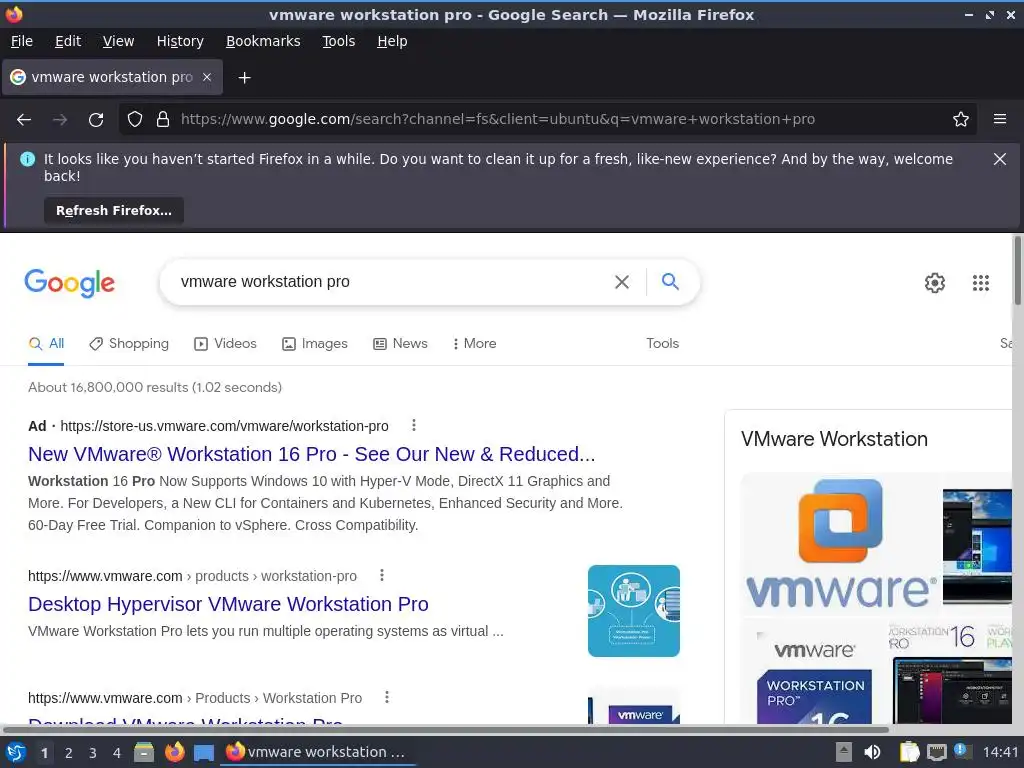Dismiss the Firefox refresh notification bar
Image resolution: width=1024 pixels, height=768 pixels.
[x=1000, y=159]
